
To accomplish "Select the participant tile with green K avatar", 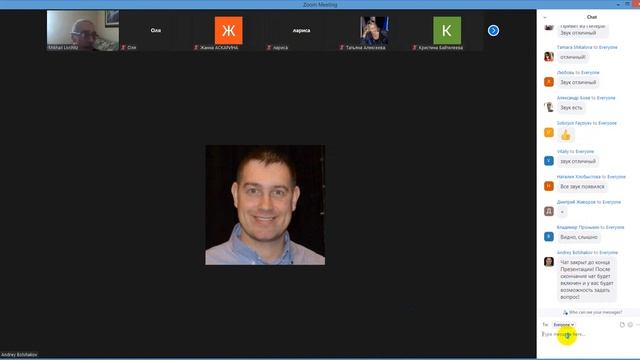I will (x=447, y=31).
